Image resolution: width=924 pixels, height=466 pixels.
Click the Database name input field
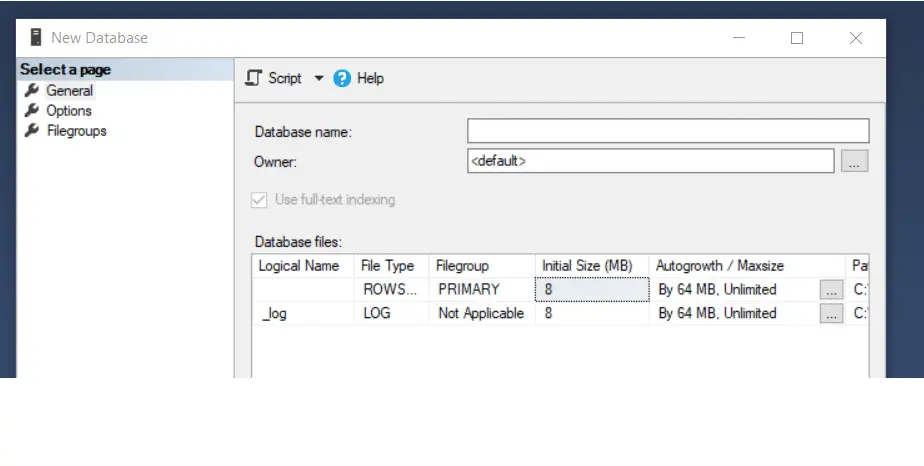tap(668, 131)
